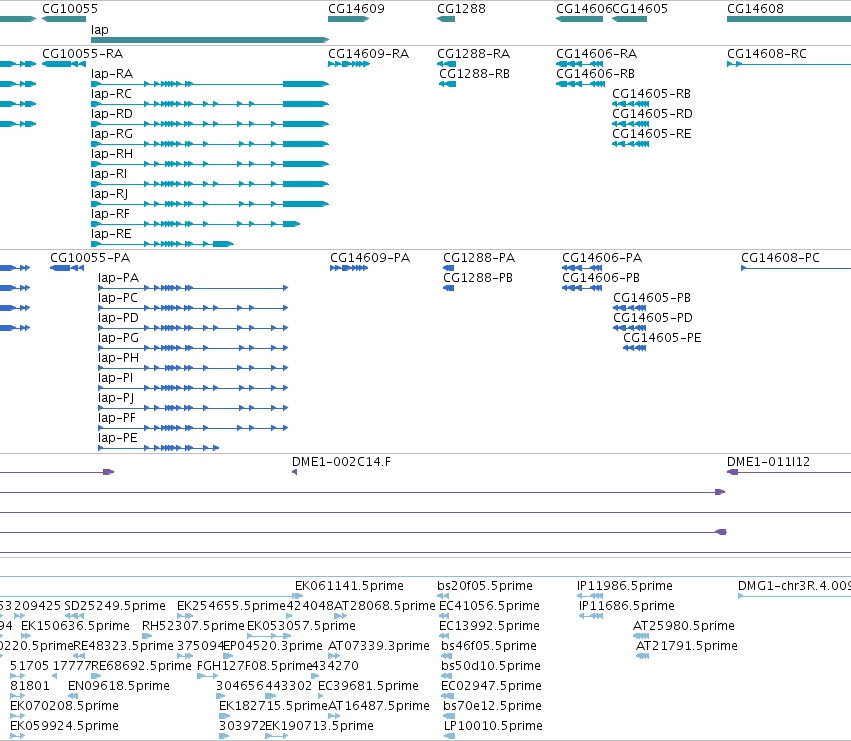The image size is (851, 741).
Task: Open the CG14608 gene label
Action: 755,9
